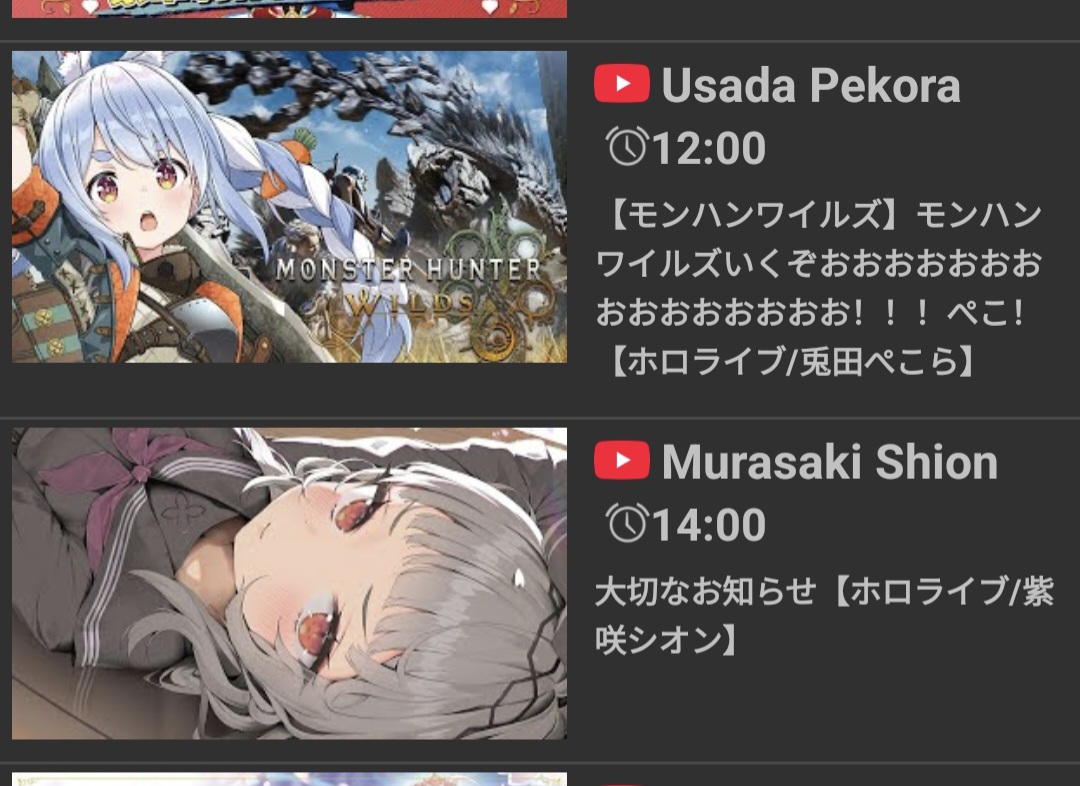Open the Murasaki Shion channel name
The width and height of the screenshot is (1080, 786).
(x=829, y=462)
